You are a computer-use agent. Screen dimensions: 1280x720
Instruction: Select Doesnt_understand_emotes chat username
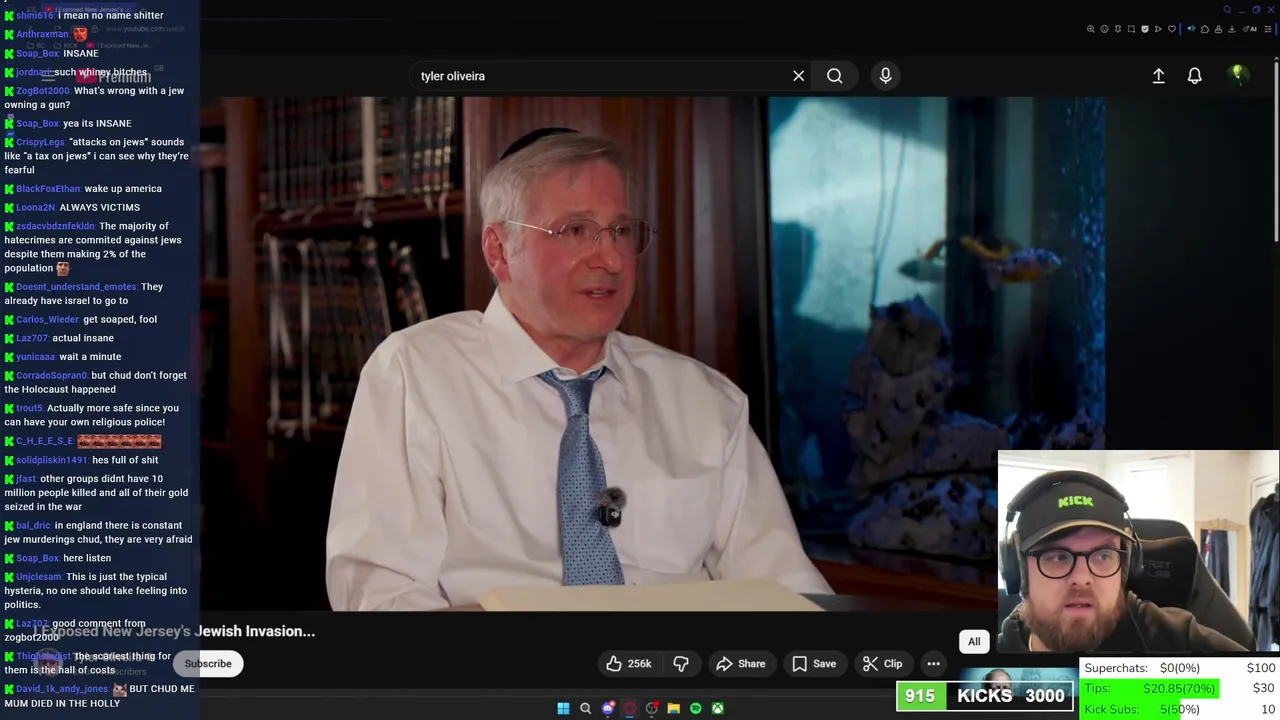[x=76, y=287]
